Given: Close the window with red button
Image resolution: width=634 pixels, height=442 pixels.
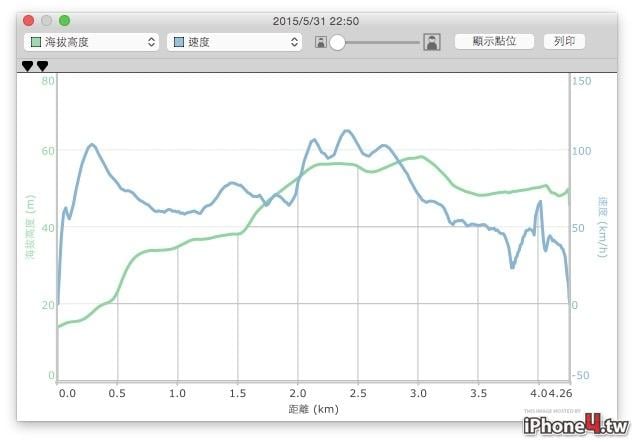Looking at the screenshot, I should click(29, 20).
